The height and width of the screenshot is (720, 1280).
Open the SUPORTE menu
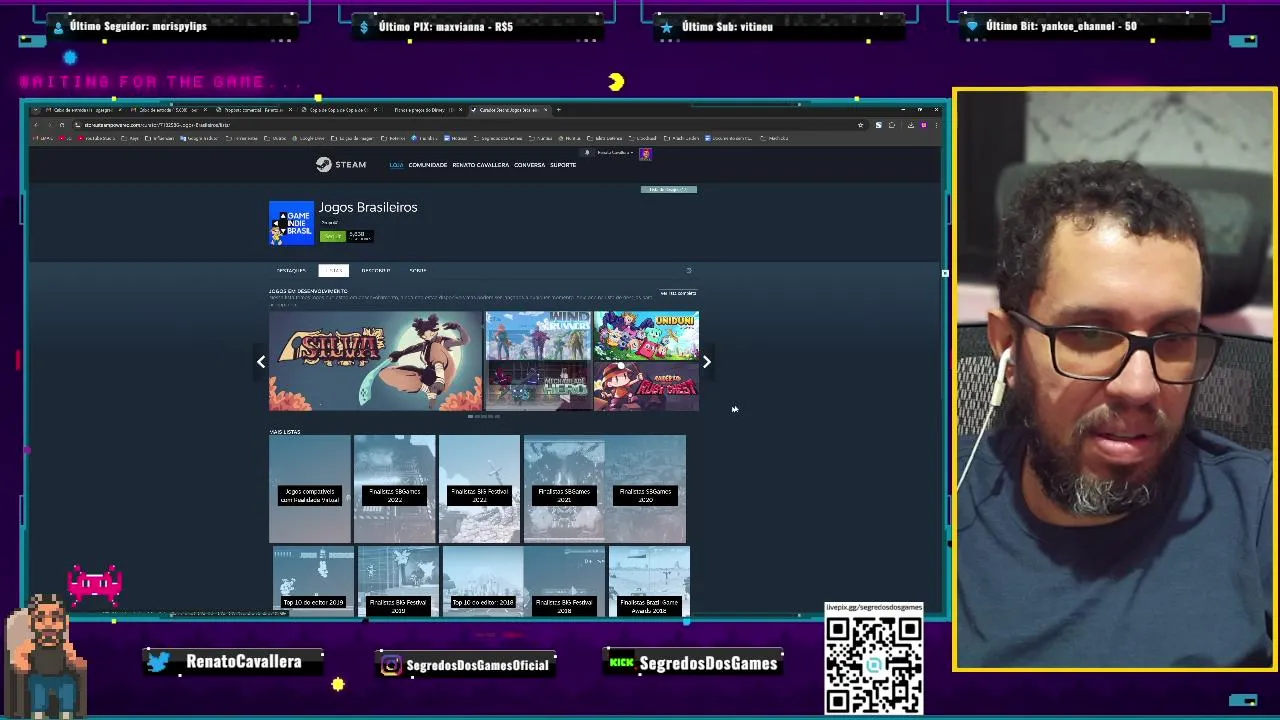click(x=563, y=165)
